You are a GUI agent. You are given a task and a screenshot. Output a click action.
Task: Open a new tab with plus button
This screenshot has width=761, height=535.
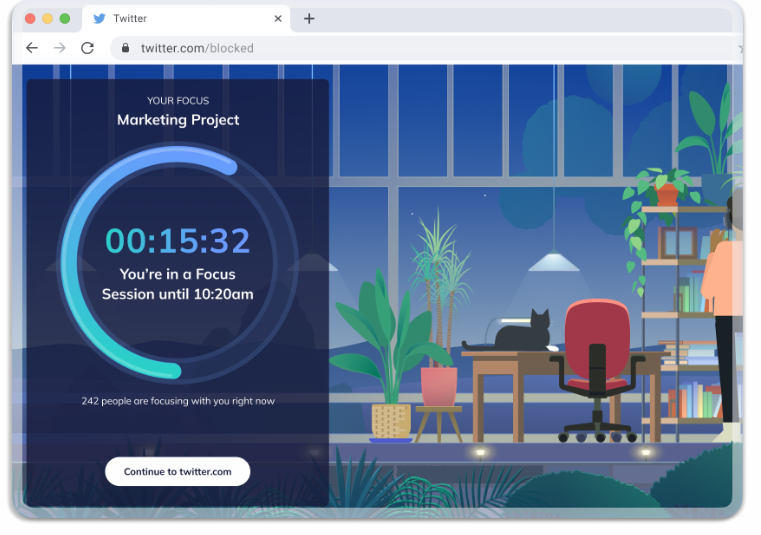(309, 18)
